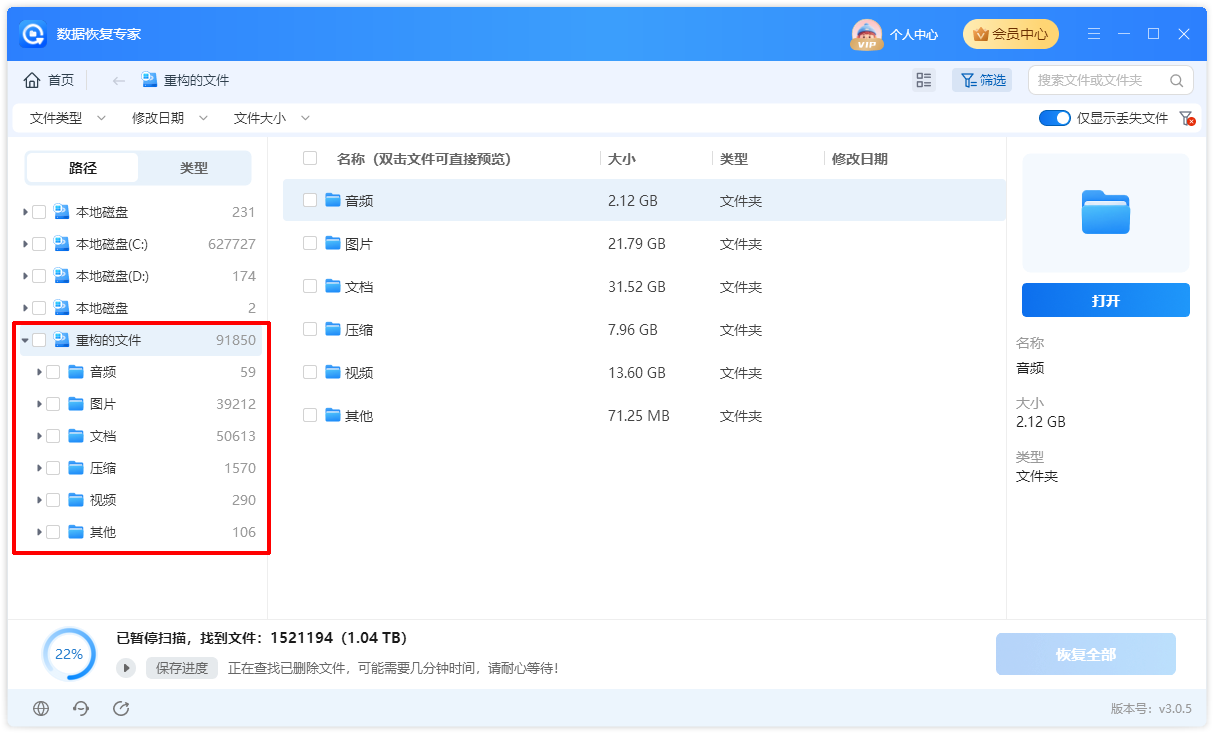Click the 文档 folder icon in file list
The image size is (1214, 734).
coord(333,286)
